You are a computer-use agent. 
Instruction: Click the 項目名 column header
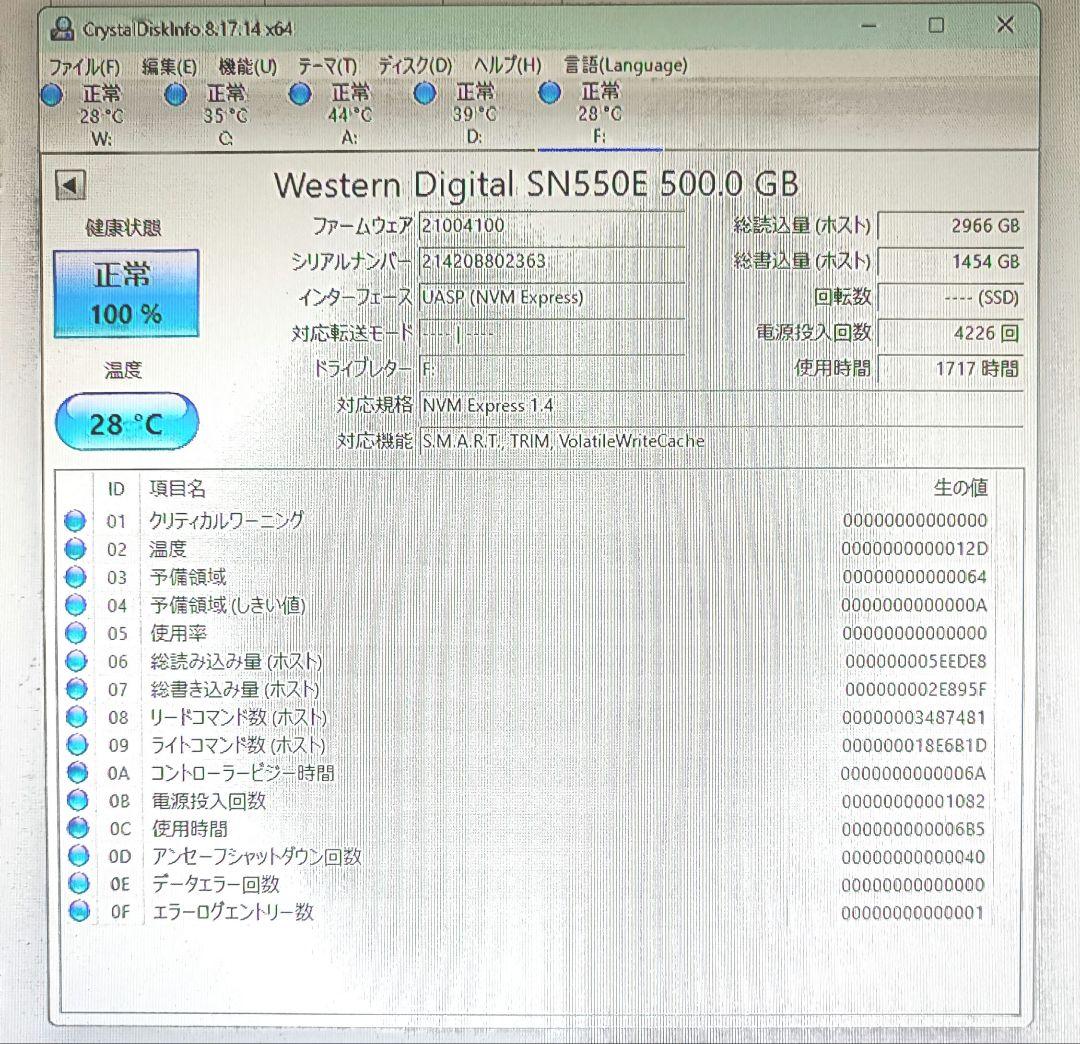coord(178,488)
